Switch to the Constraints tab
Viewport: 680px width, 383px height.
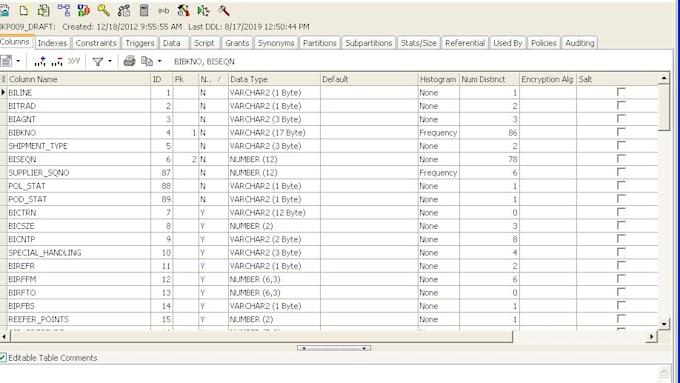(96, 43)
